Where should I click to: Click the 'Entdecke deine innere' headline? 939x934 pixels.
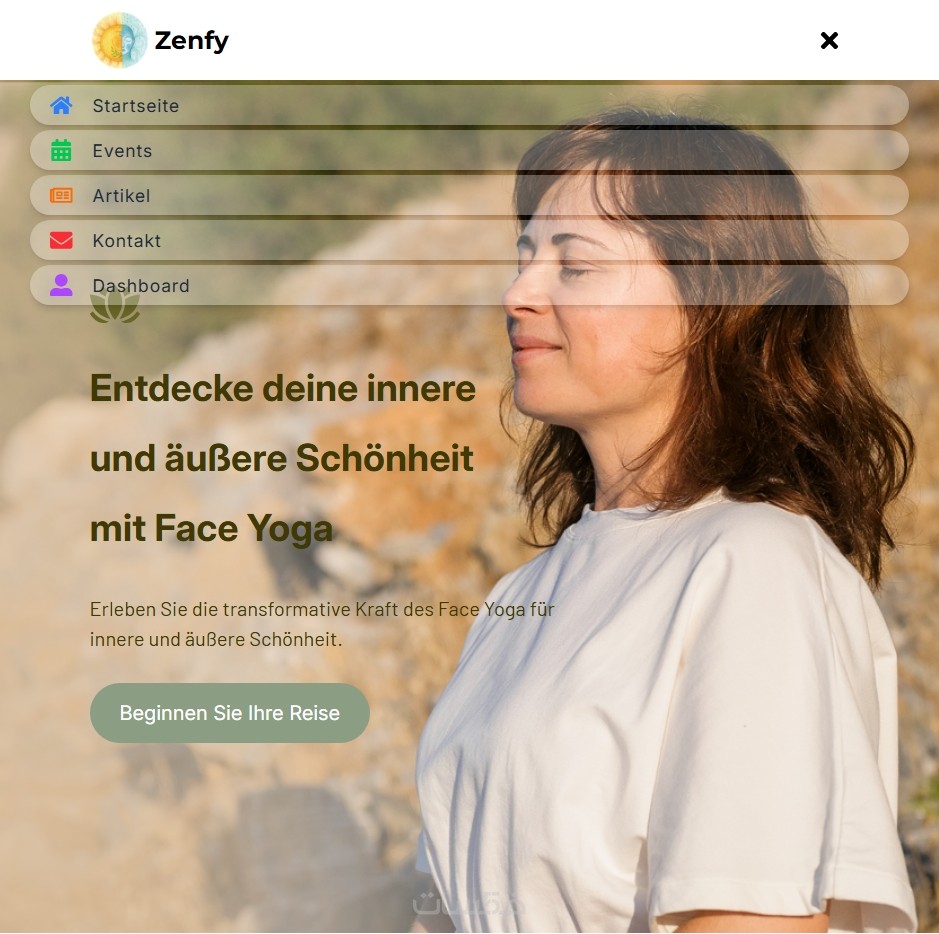click(x=283, y=388)
